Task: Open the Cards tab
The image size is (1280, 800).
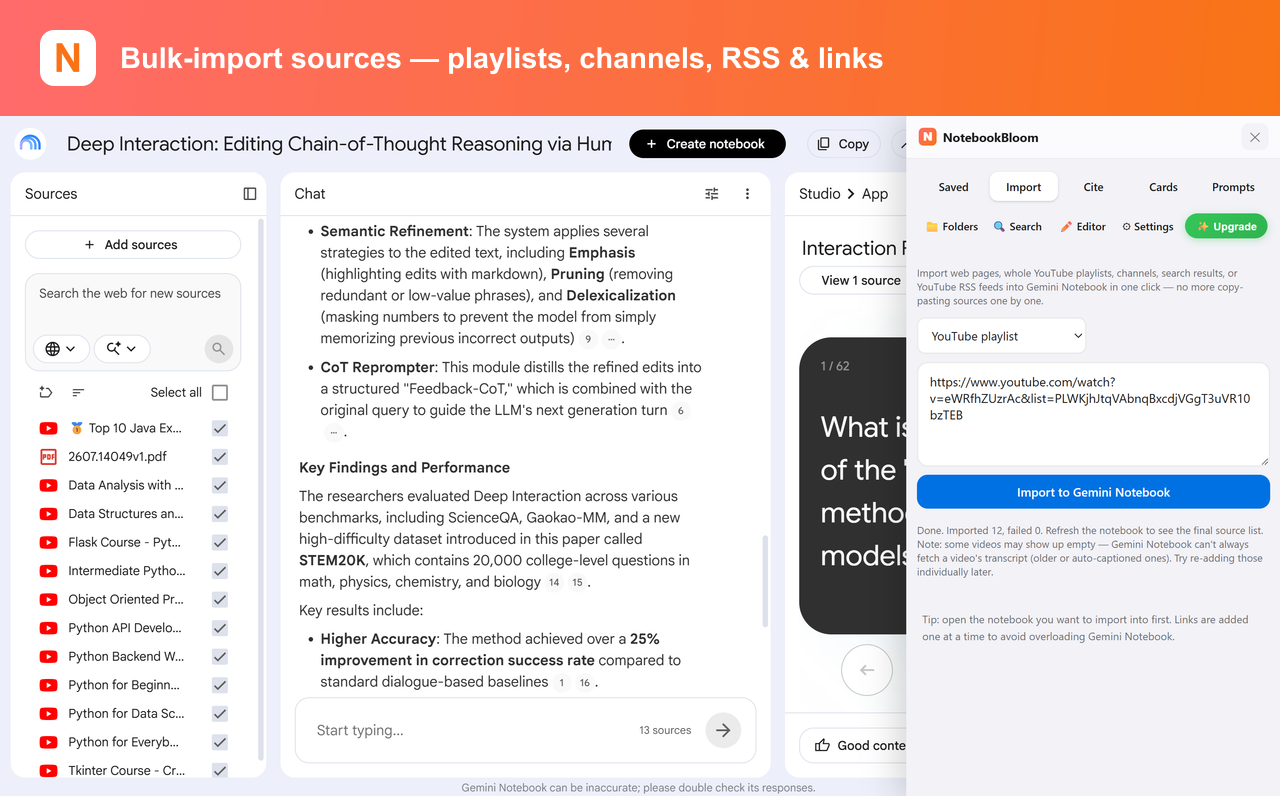Action: [x=1163, y=187]
